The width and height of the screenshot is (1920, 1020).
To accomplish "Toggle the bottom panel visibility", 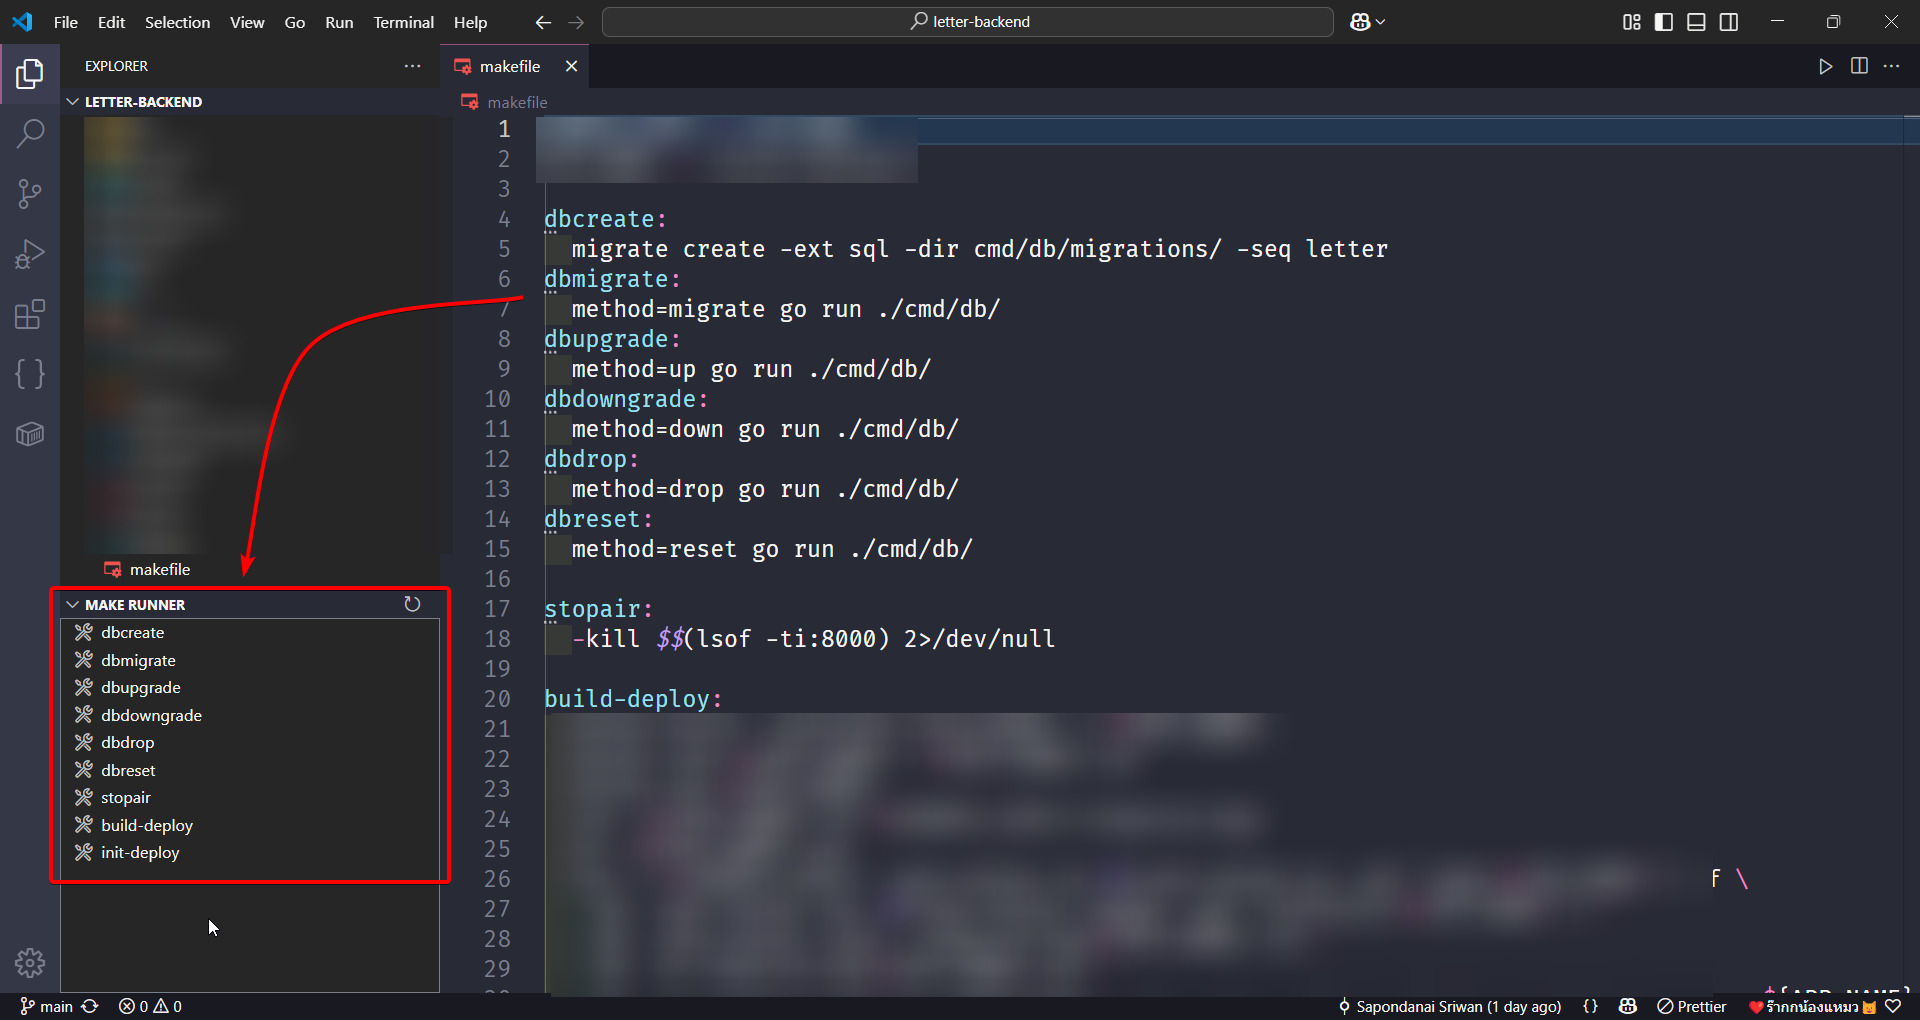I will [x=1696, y=22].
